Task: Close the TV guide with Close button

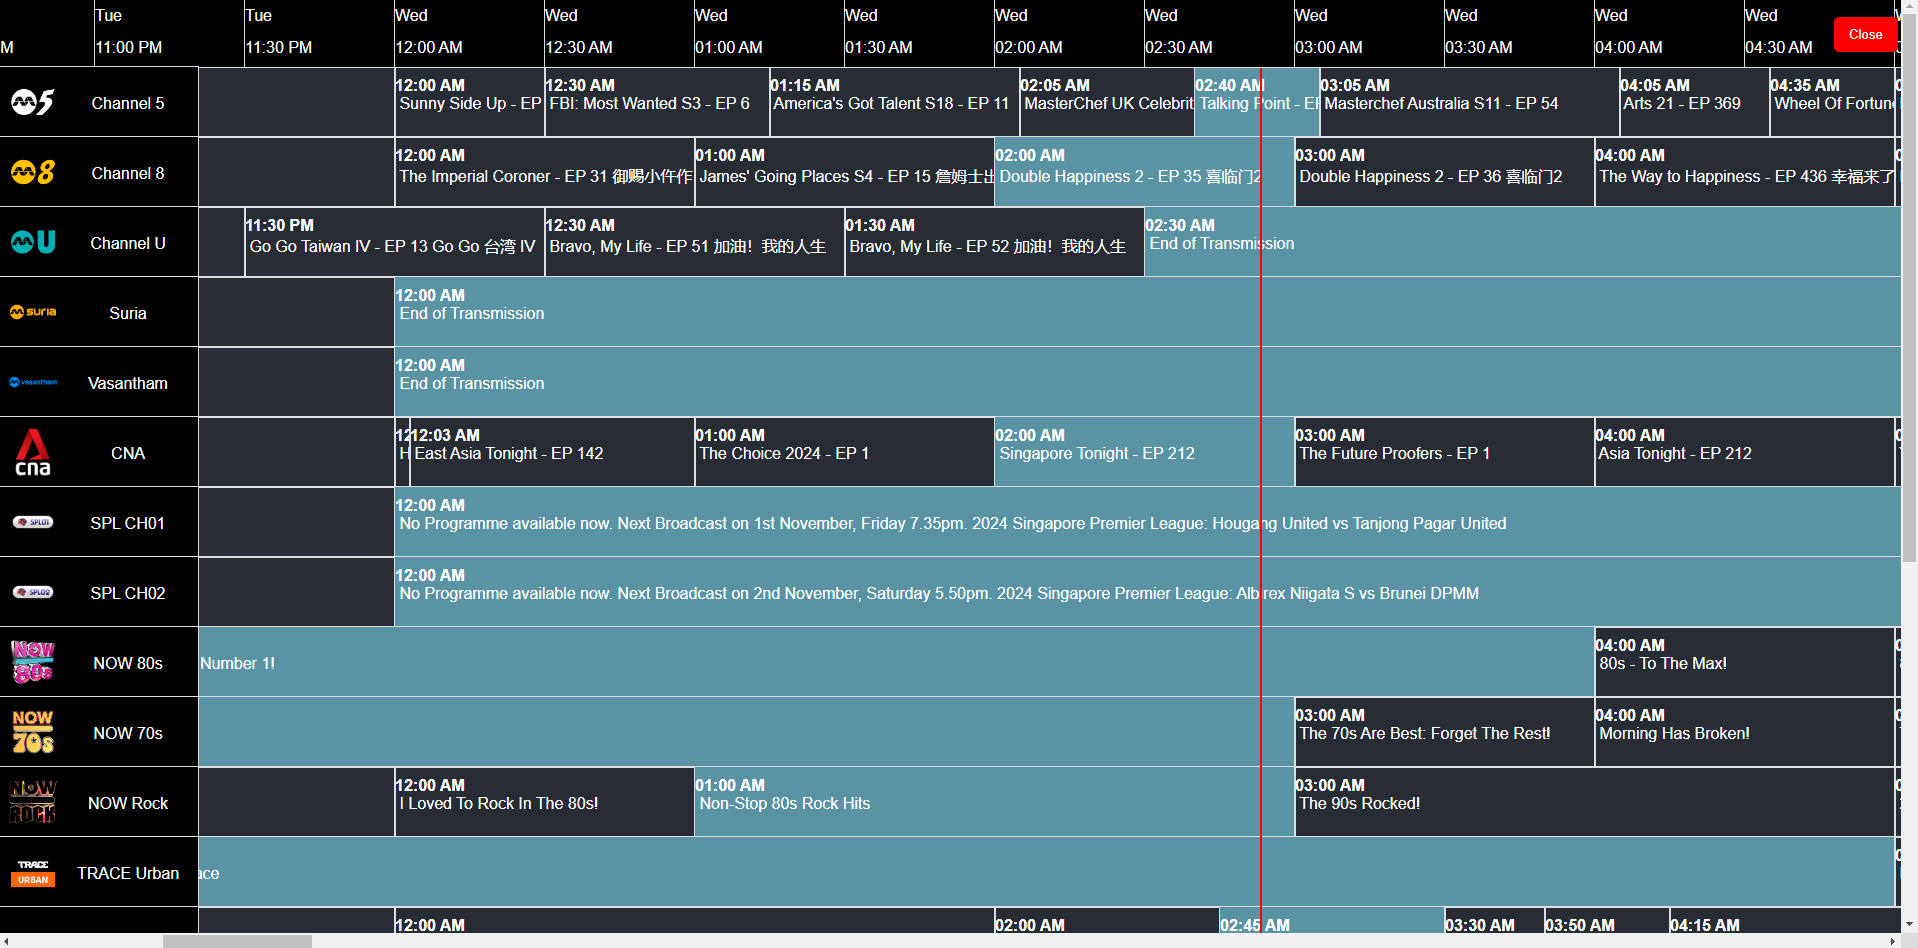Action: [1865, 34]
